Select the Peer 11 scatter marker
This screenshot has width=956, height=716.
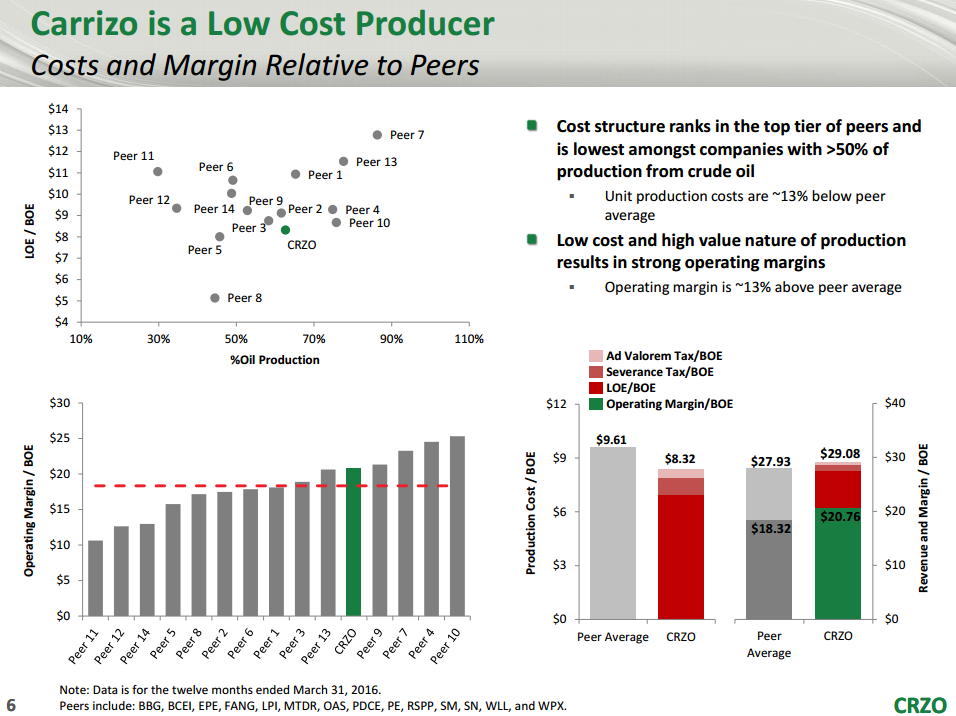pos(158,172)
